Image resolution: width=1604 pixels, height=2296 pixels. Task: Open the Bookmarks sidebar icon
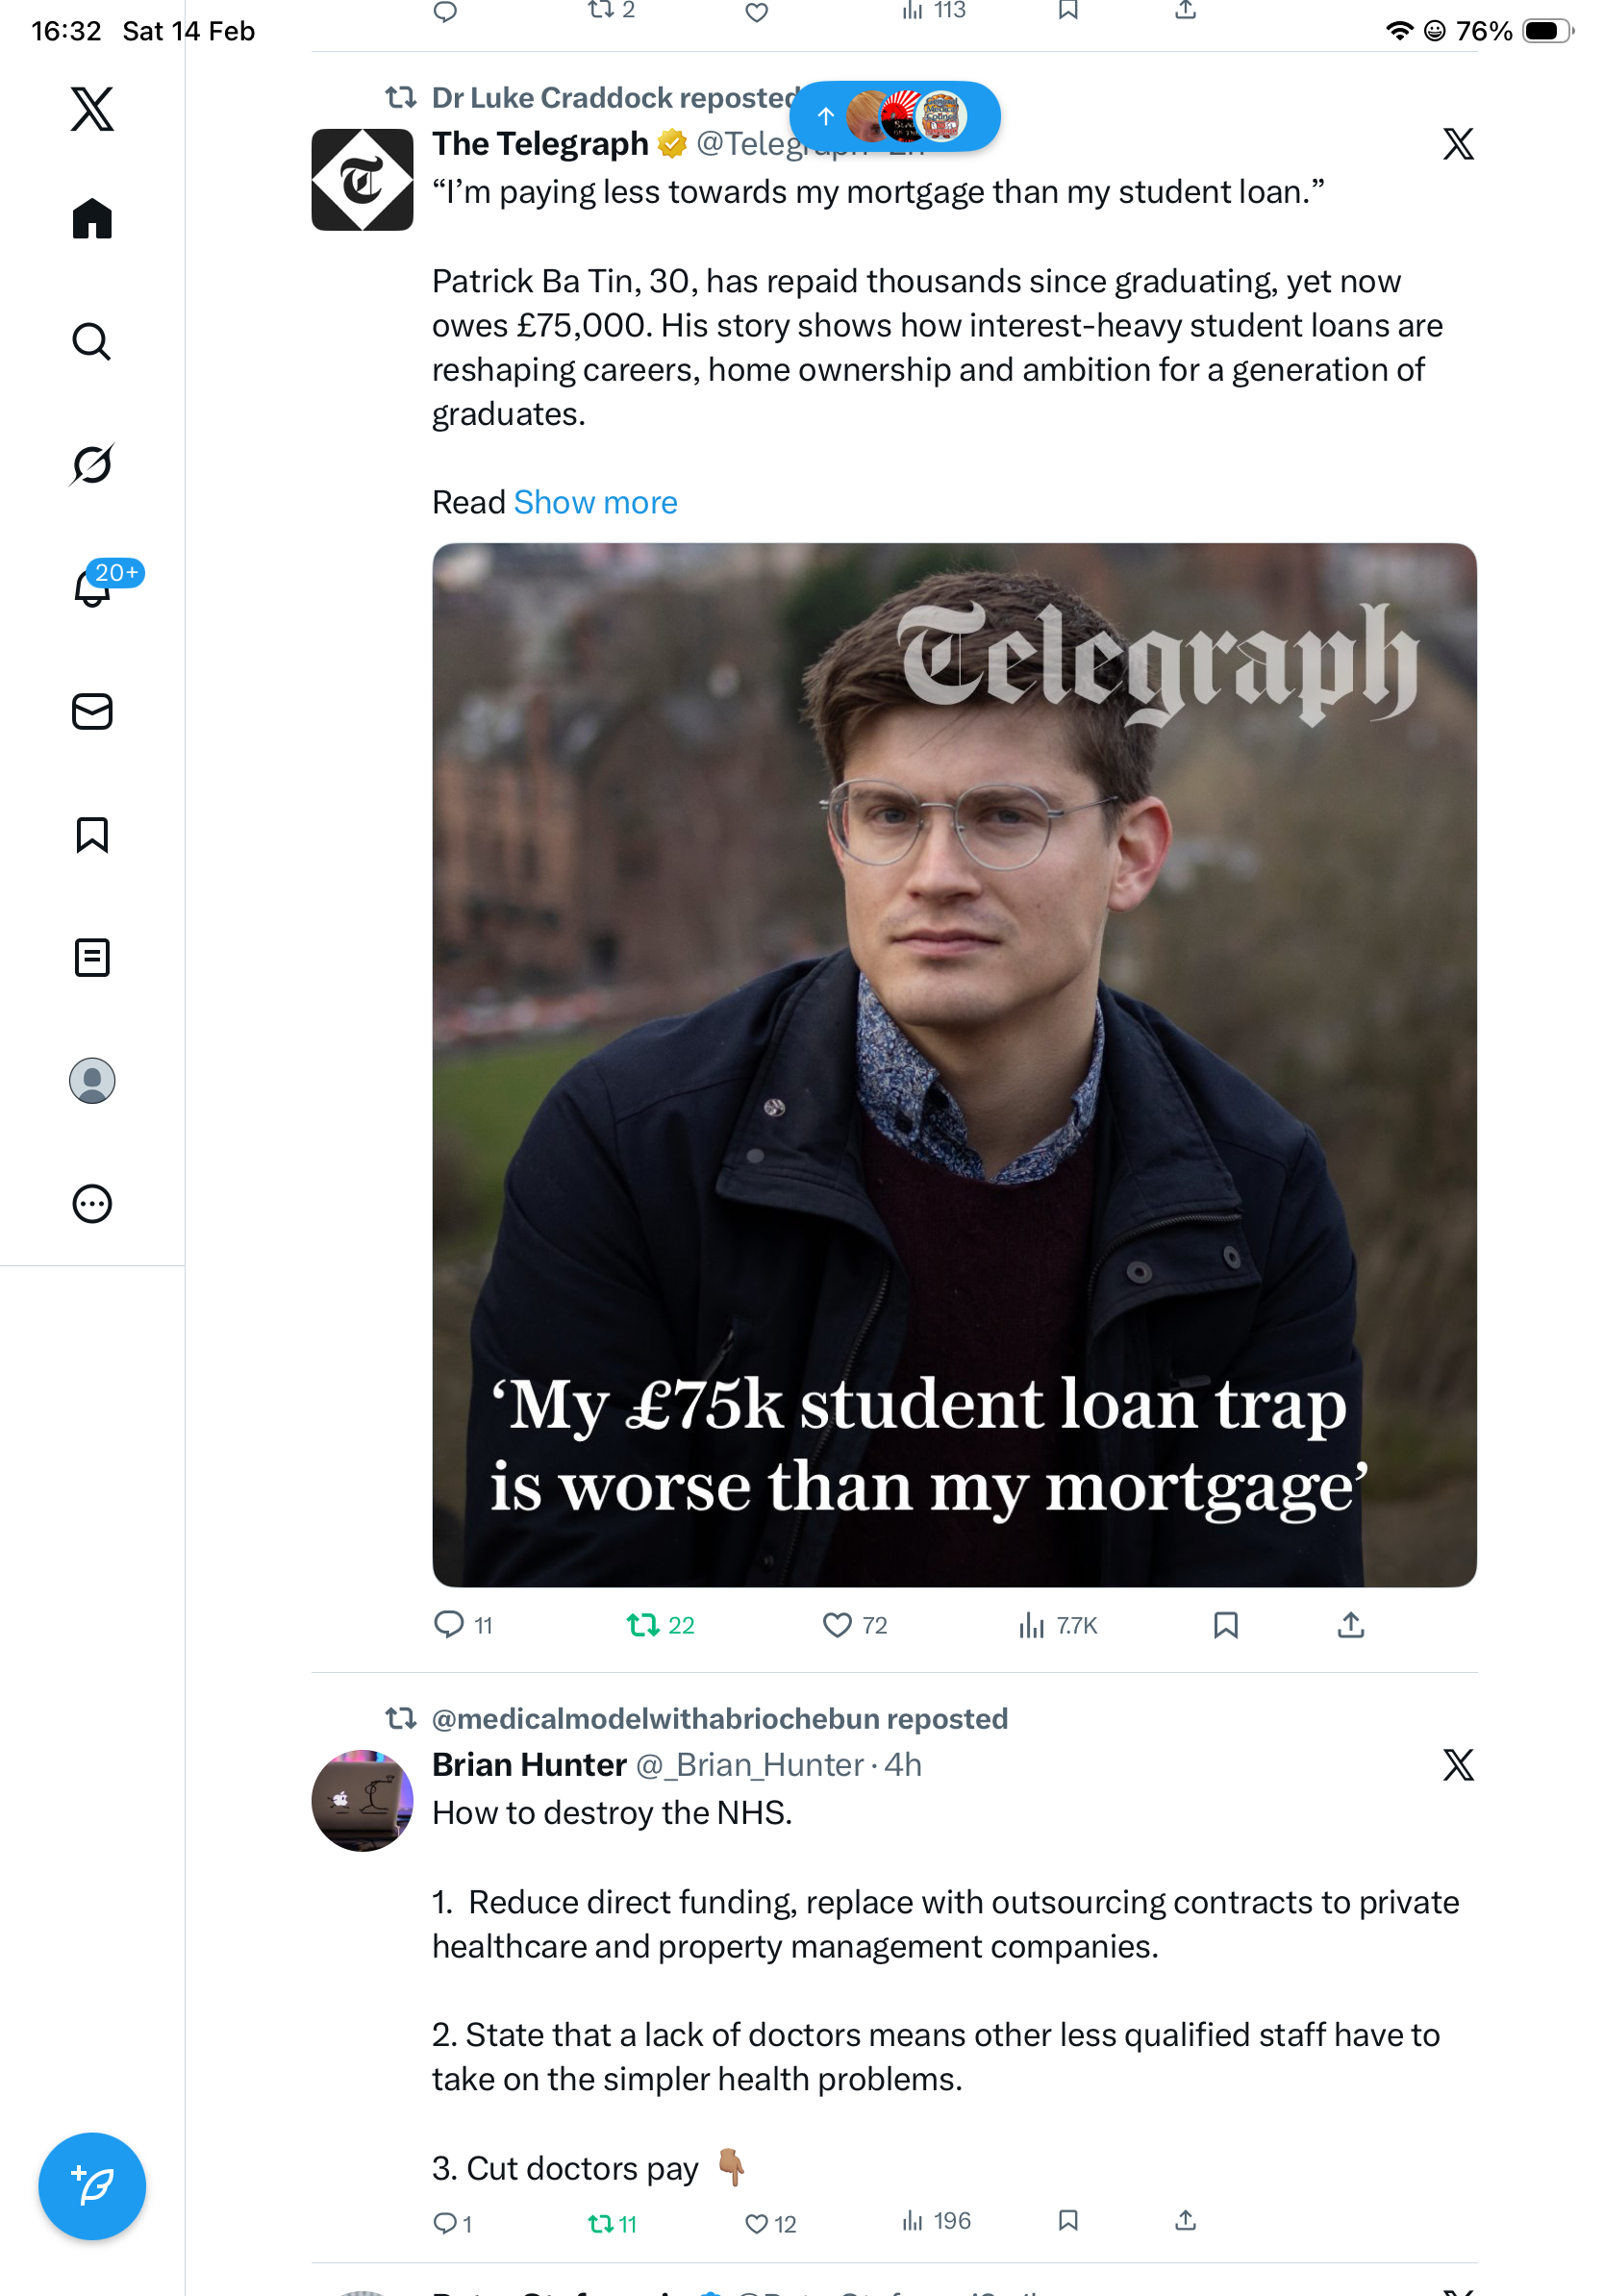[x=92, y=835]
